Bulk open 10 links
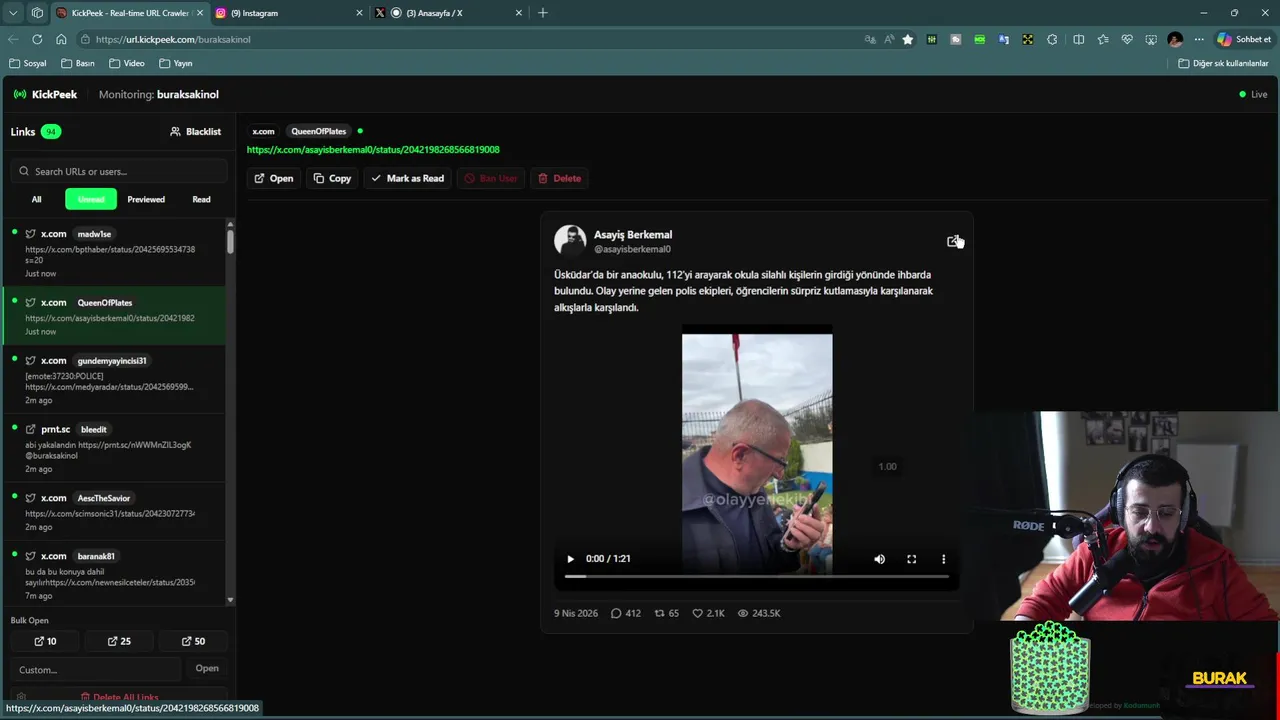 pyautogui.click(x=45, y=641)
